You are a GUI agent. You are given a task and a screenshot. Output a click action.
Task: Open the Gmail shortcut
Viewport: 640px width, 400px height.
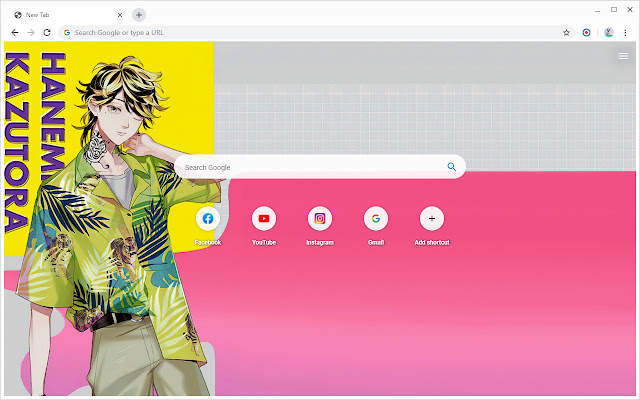(376, 218)
